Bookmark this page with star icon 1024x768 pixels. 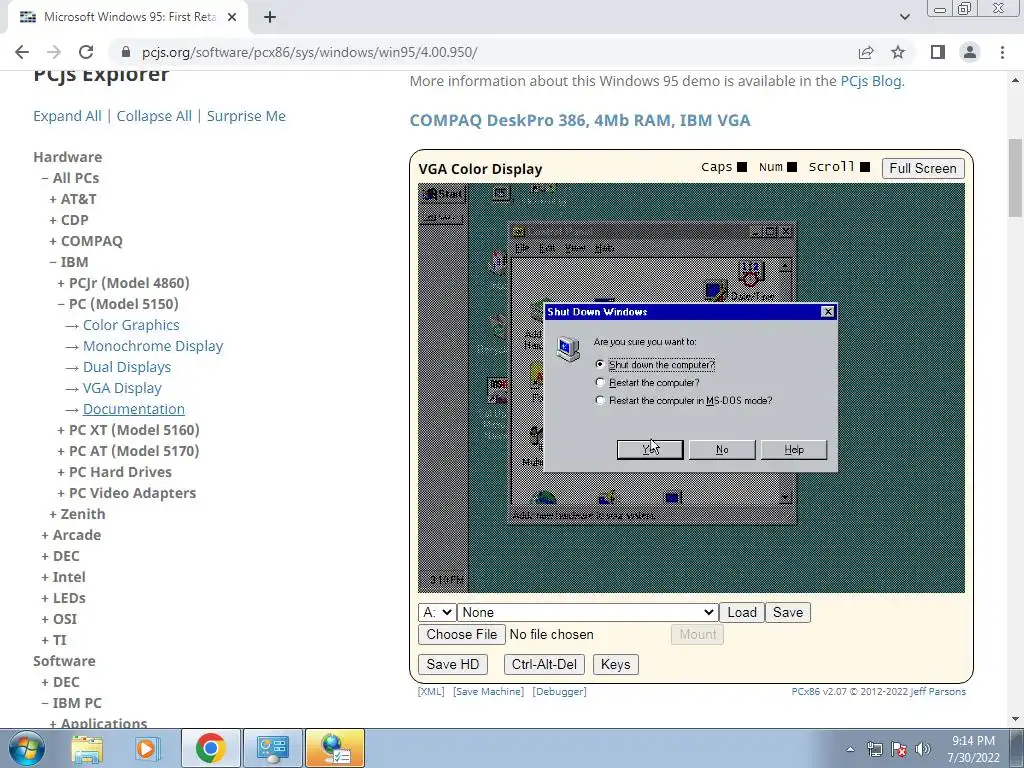(898, 52)
